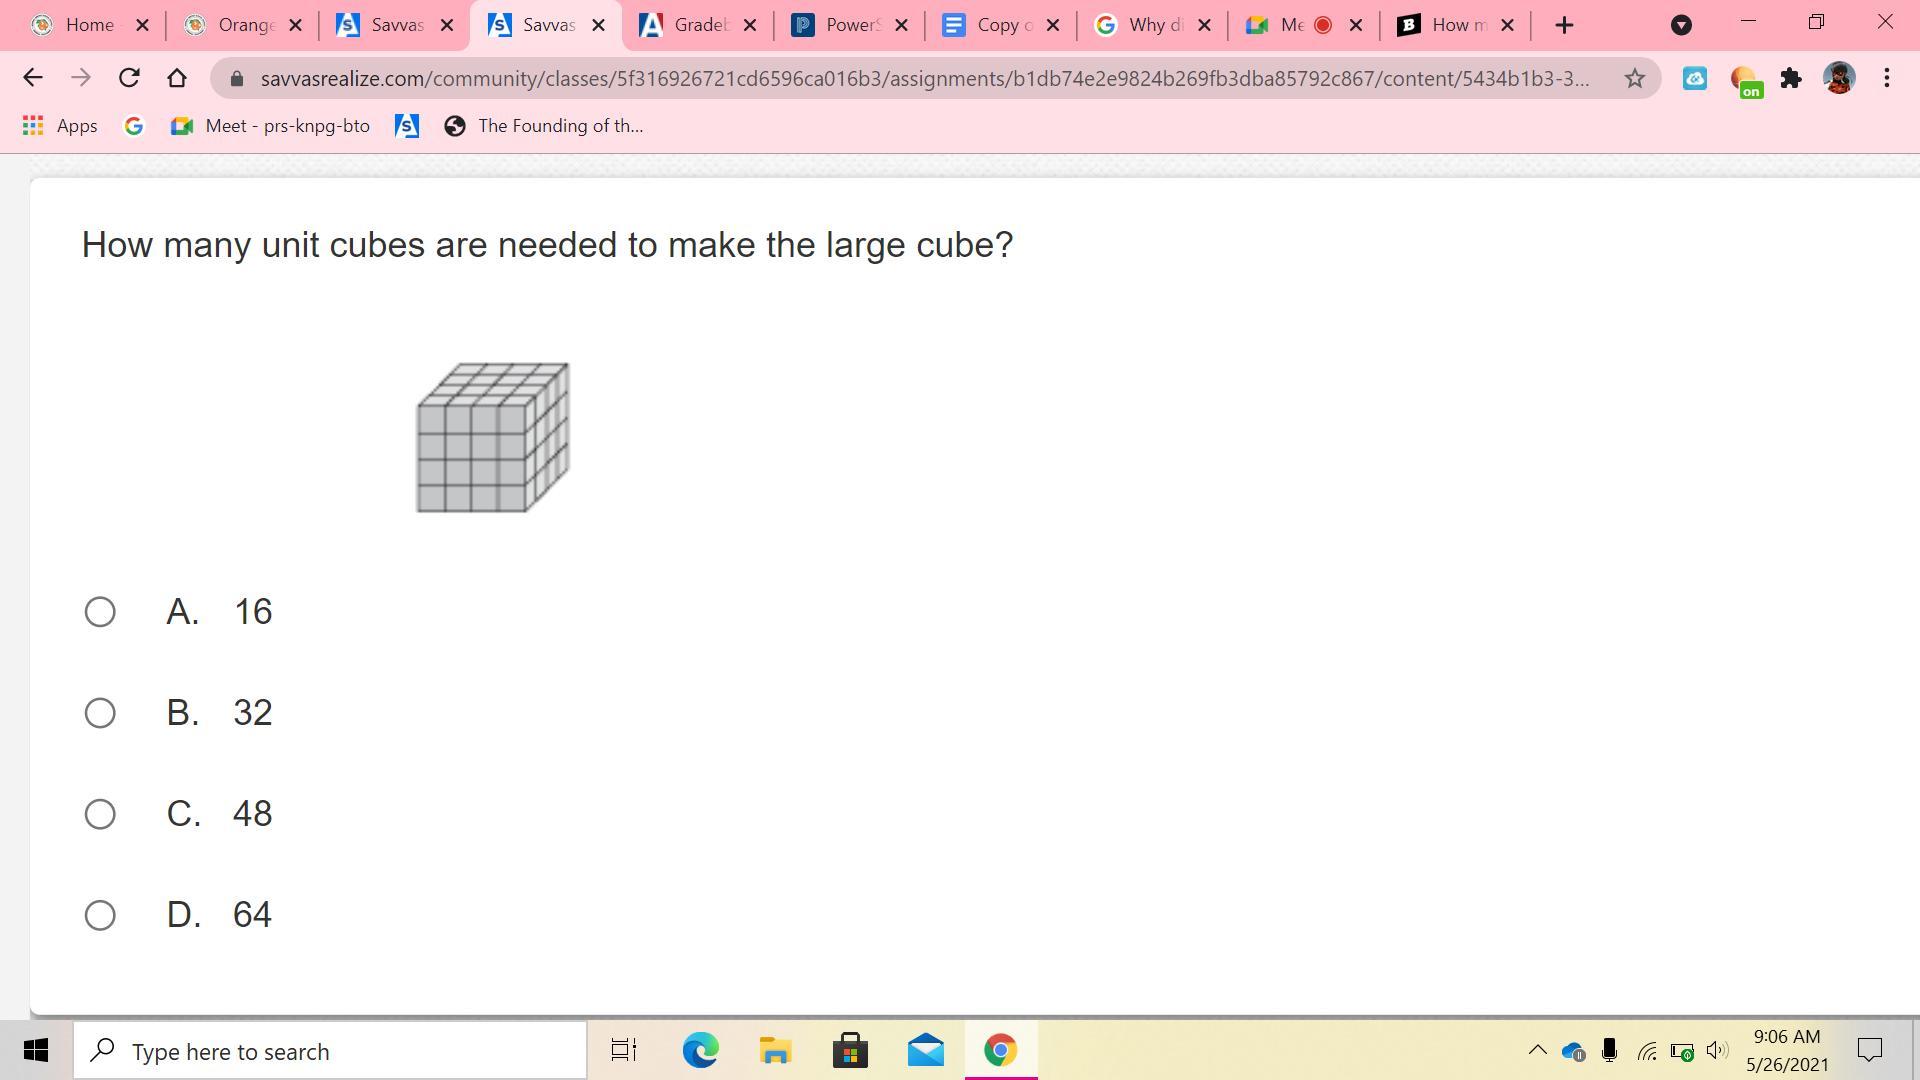Open Microsoft Edge from the taskbar
1920x1080 pixels.
point(700,1051)
